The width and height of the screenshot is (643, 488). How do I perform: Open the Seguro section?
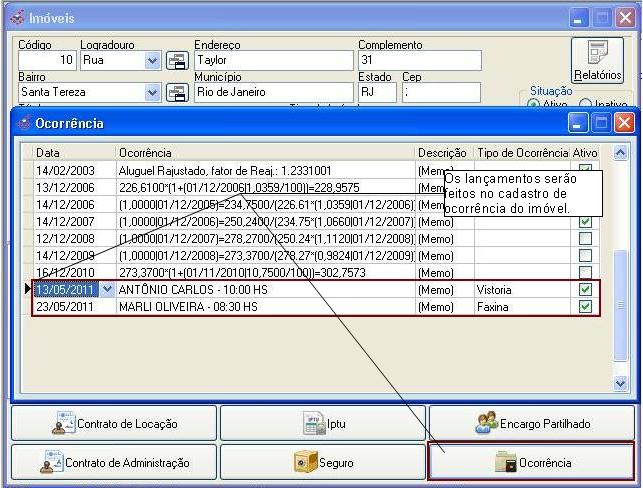click(321, 463)
